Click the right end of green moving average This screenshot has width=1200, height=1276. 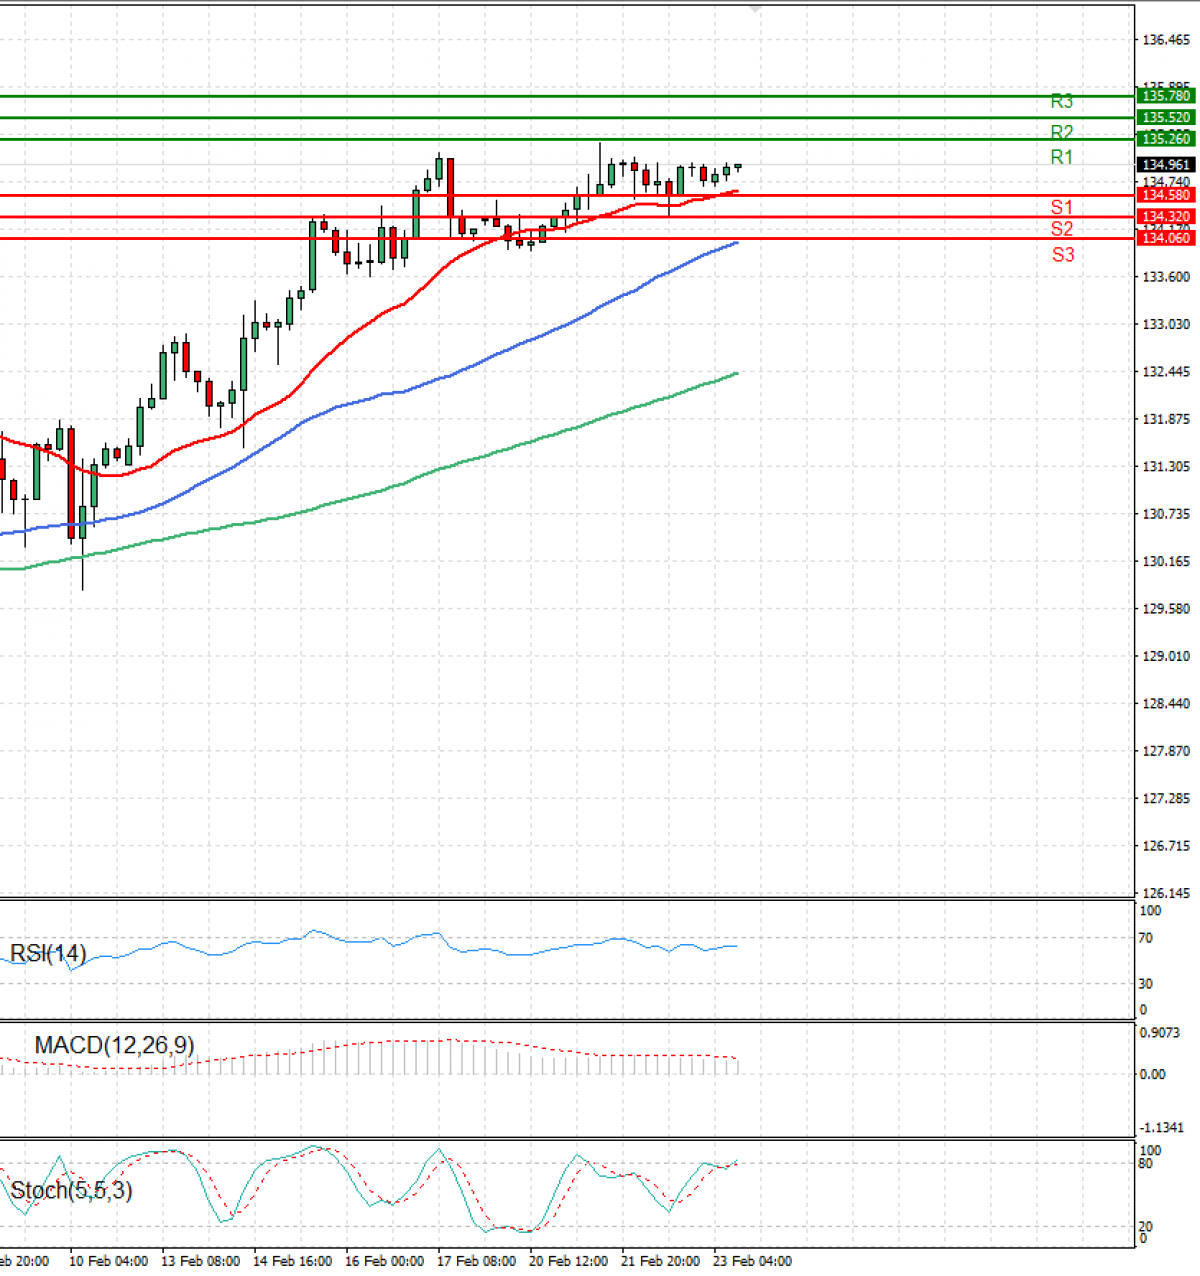(736, 374)
